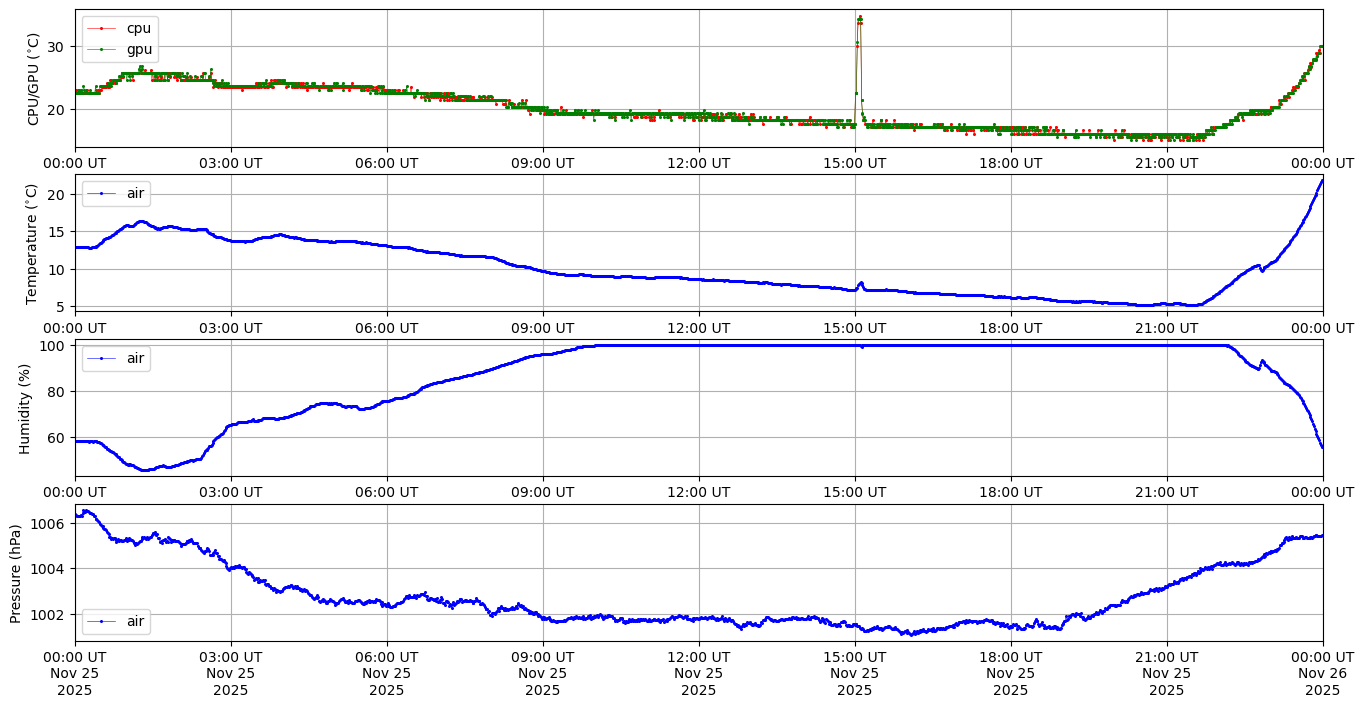The height and width of the screenshot is (707, 1364).
Task: Click the red cpu legend marker
Action: 101,28
